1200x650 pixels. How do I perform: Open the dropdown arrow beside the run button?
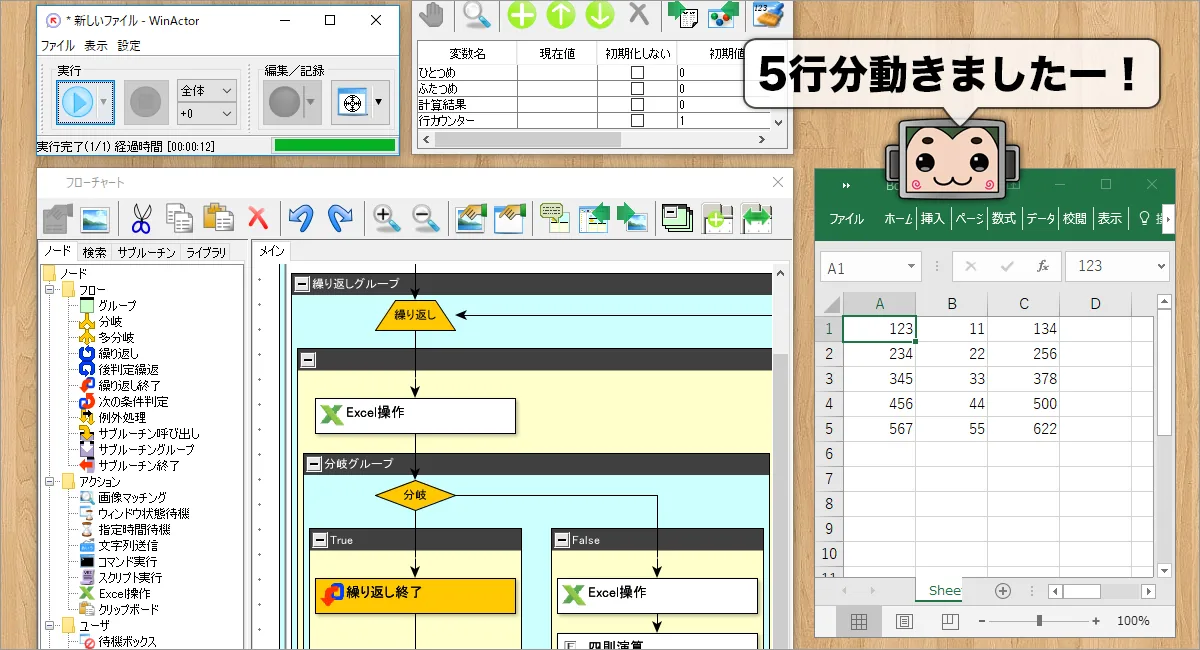point(104,102)
